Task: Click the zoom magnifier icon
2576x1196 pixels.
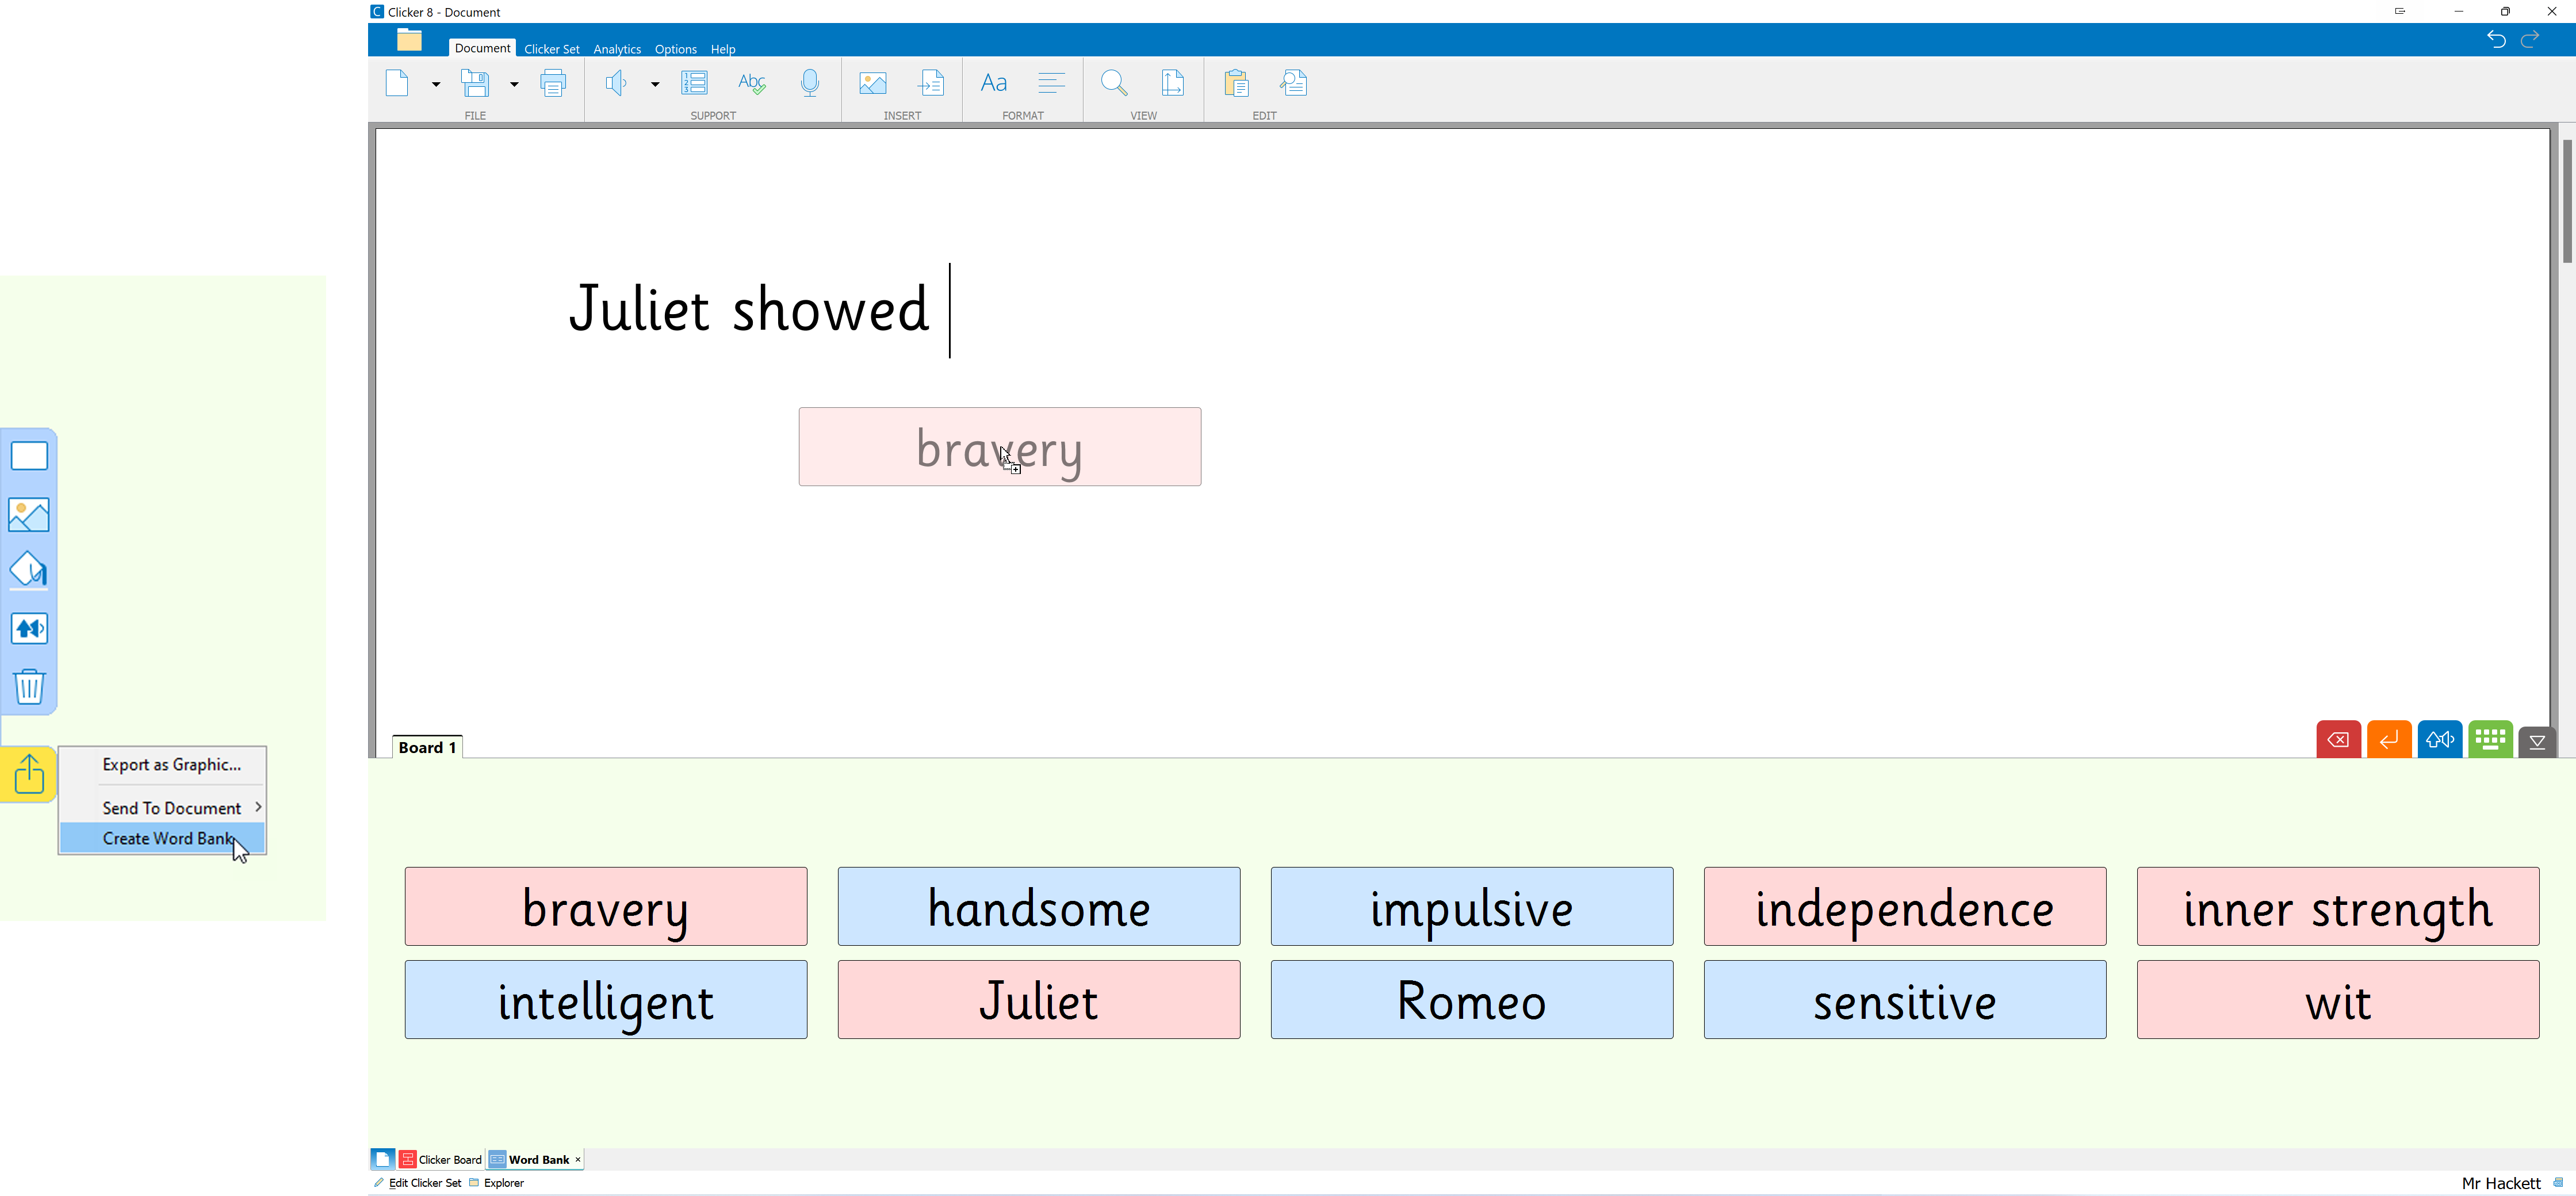Action: click(1113, 83)
